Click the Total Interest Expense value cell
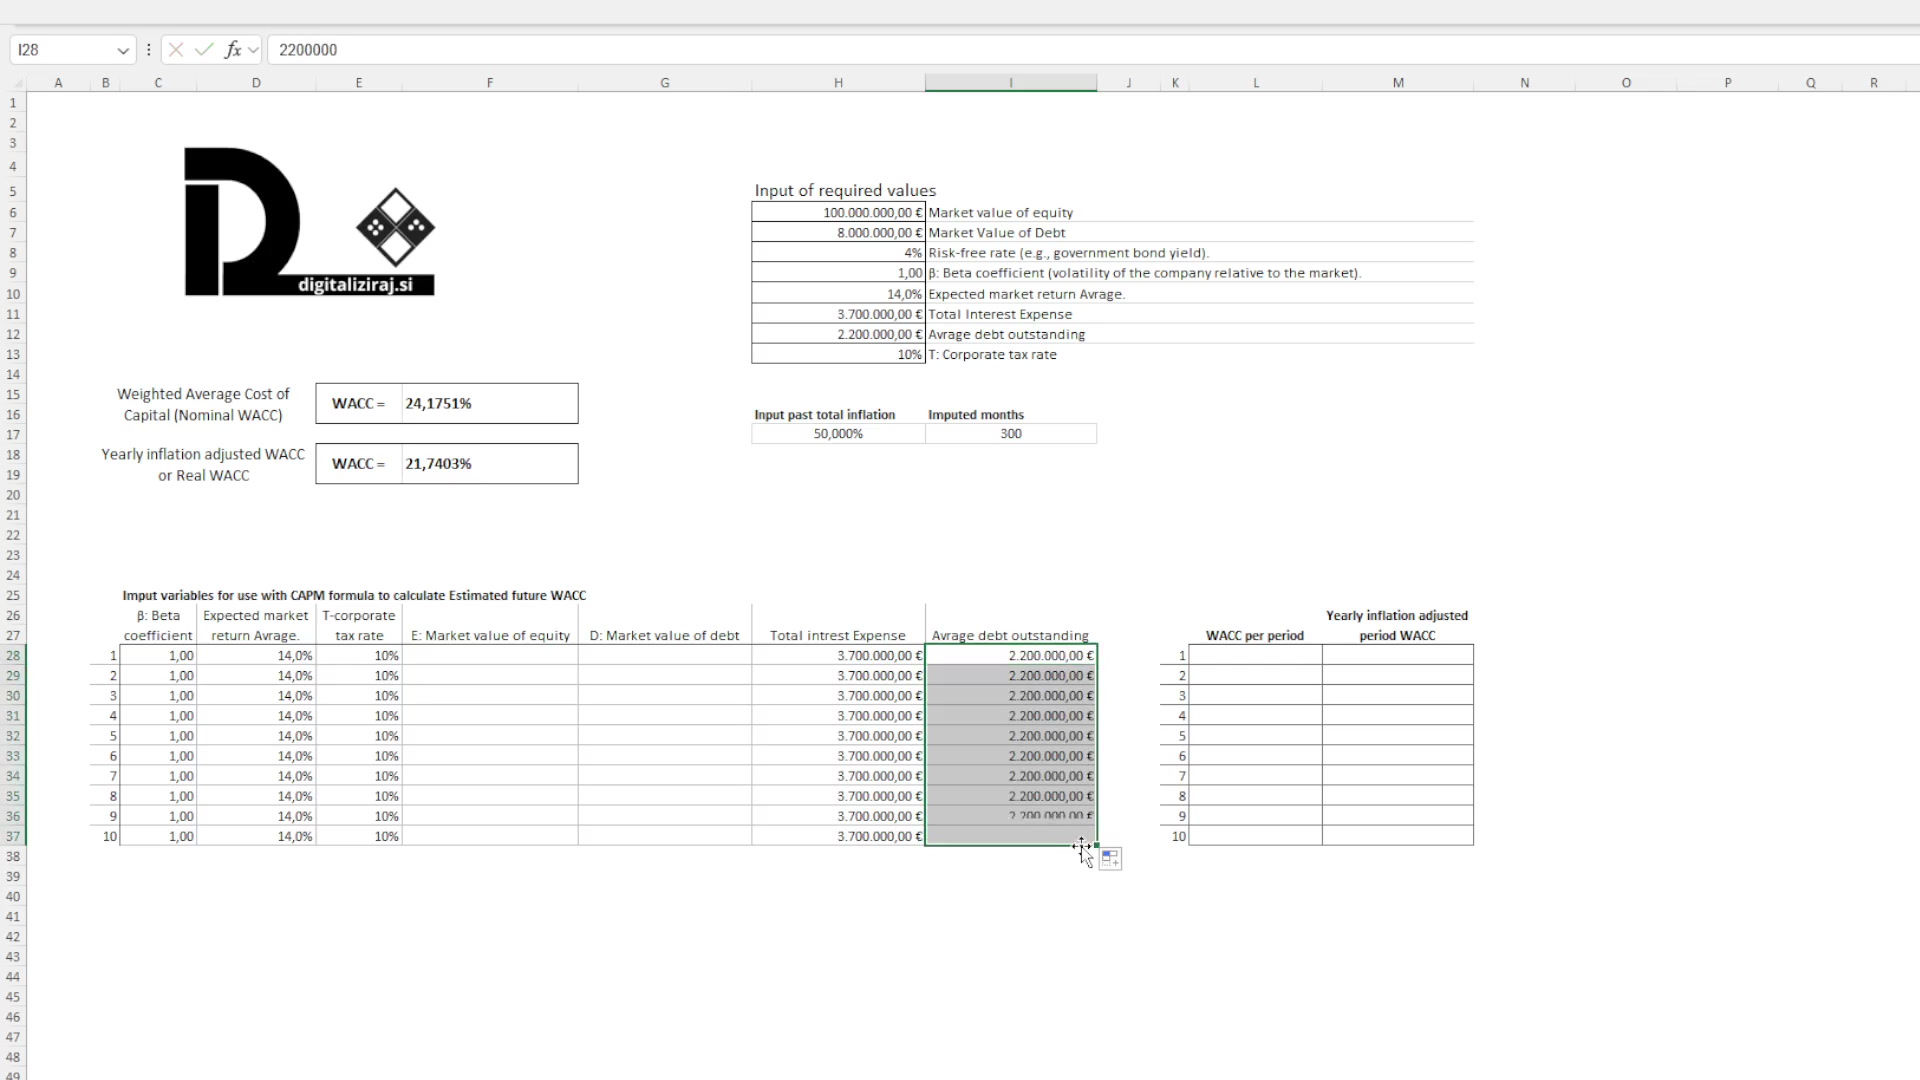1920x1080 pixels. click(838, 313)
